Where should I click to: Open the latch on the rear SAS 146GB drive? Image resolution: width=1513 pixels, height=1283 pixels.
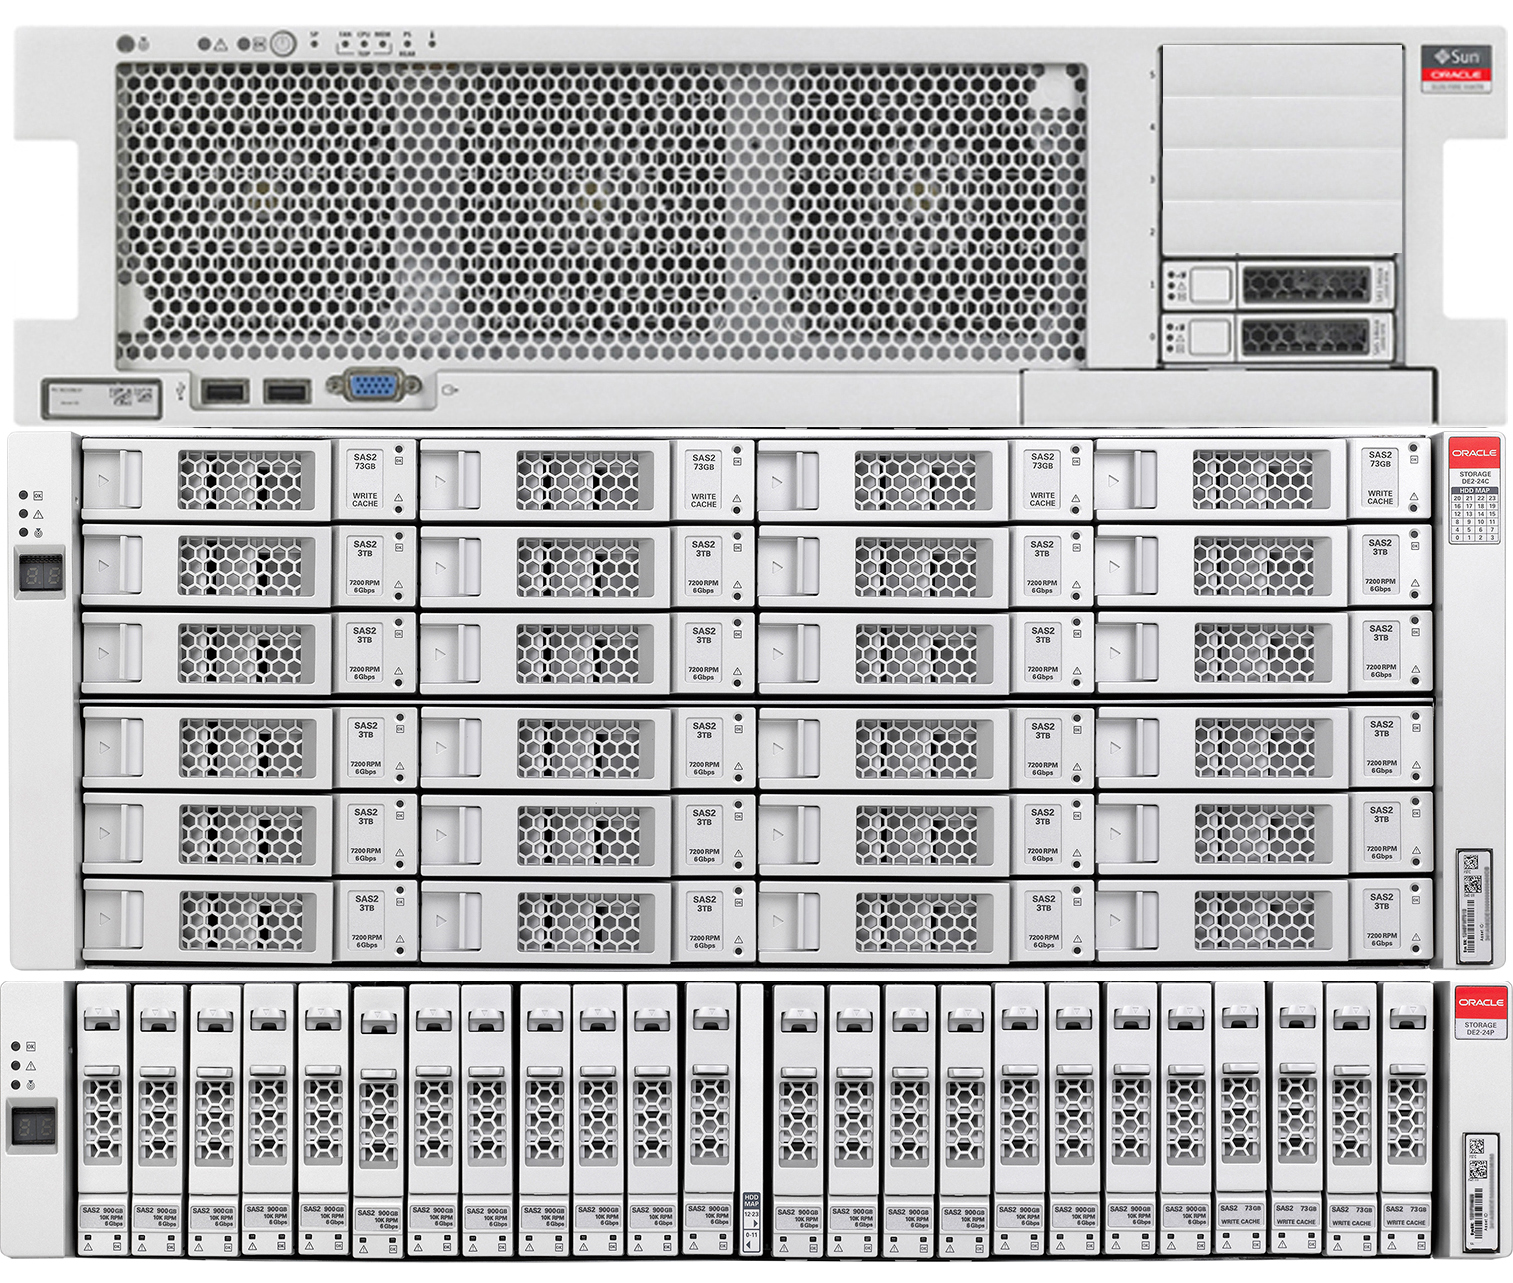1210,286
